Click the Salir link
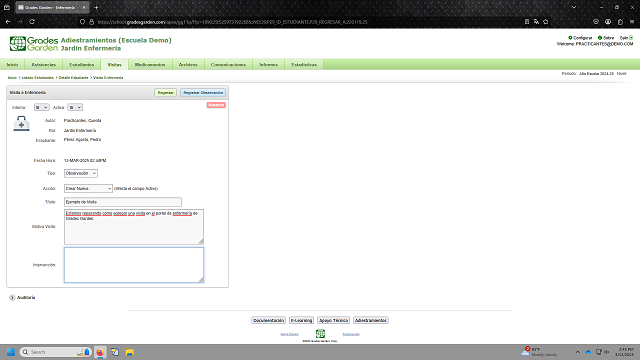The image size is (640, 360). (x=624, y=38)
